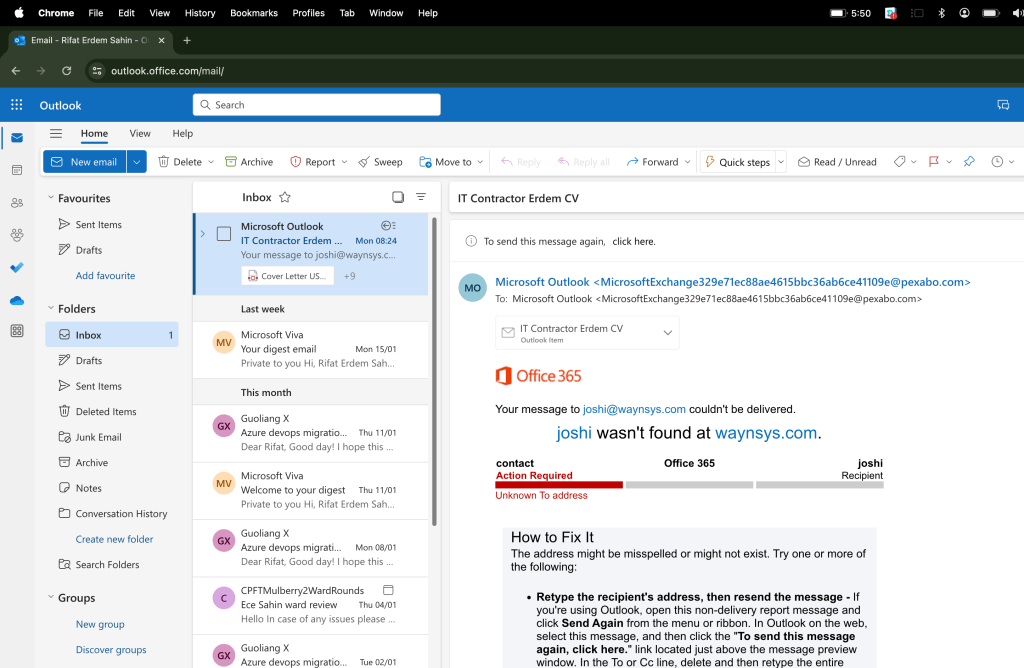1024x668 pixels.
Task: Open OneDrive cloud app
Action: (x=17, y=300)
